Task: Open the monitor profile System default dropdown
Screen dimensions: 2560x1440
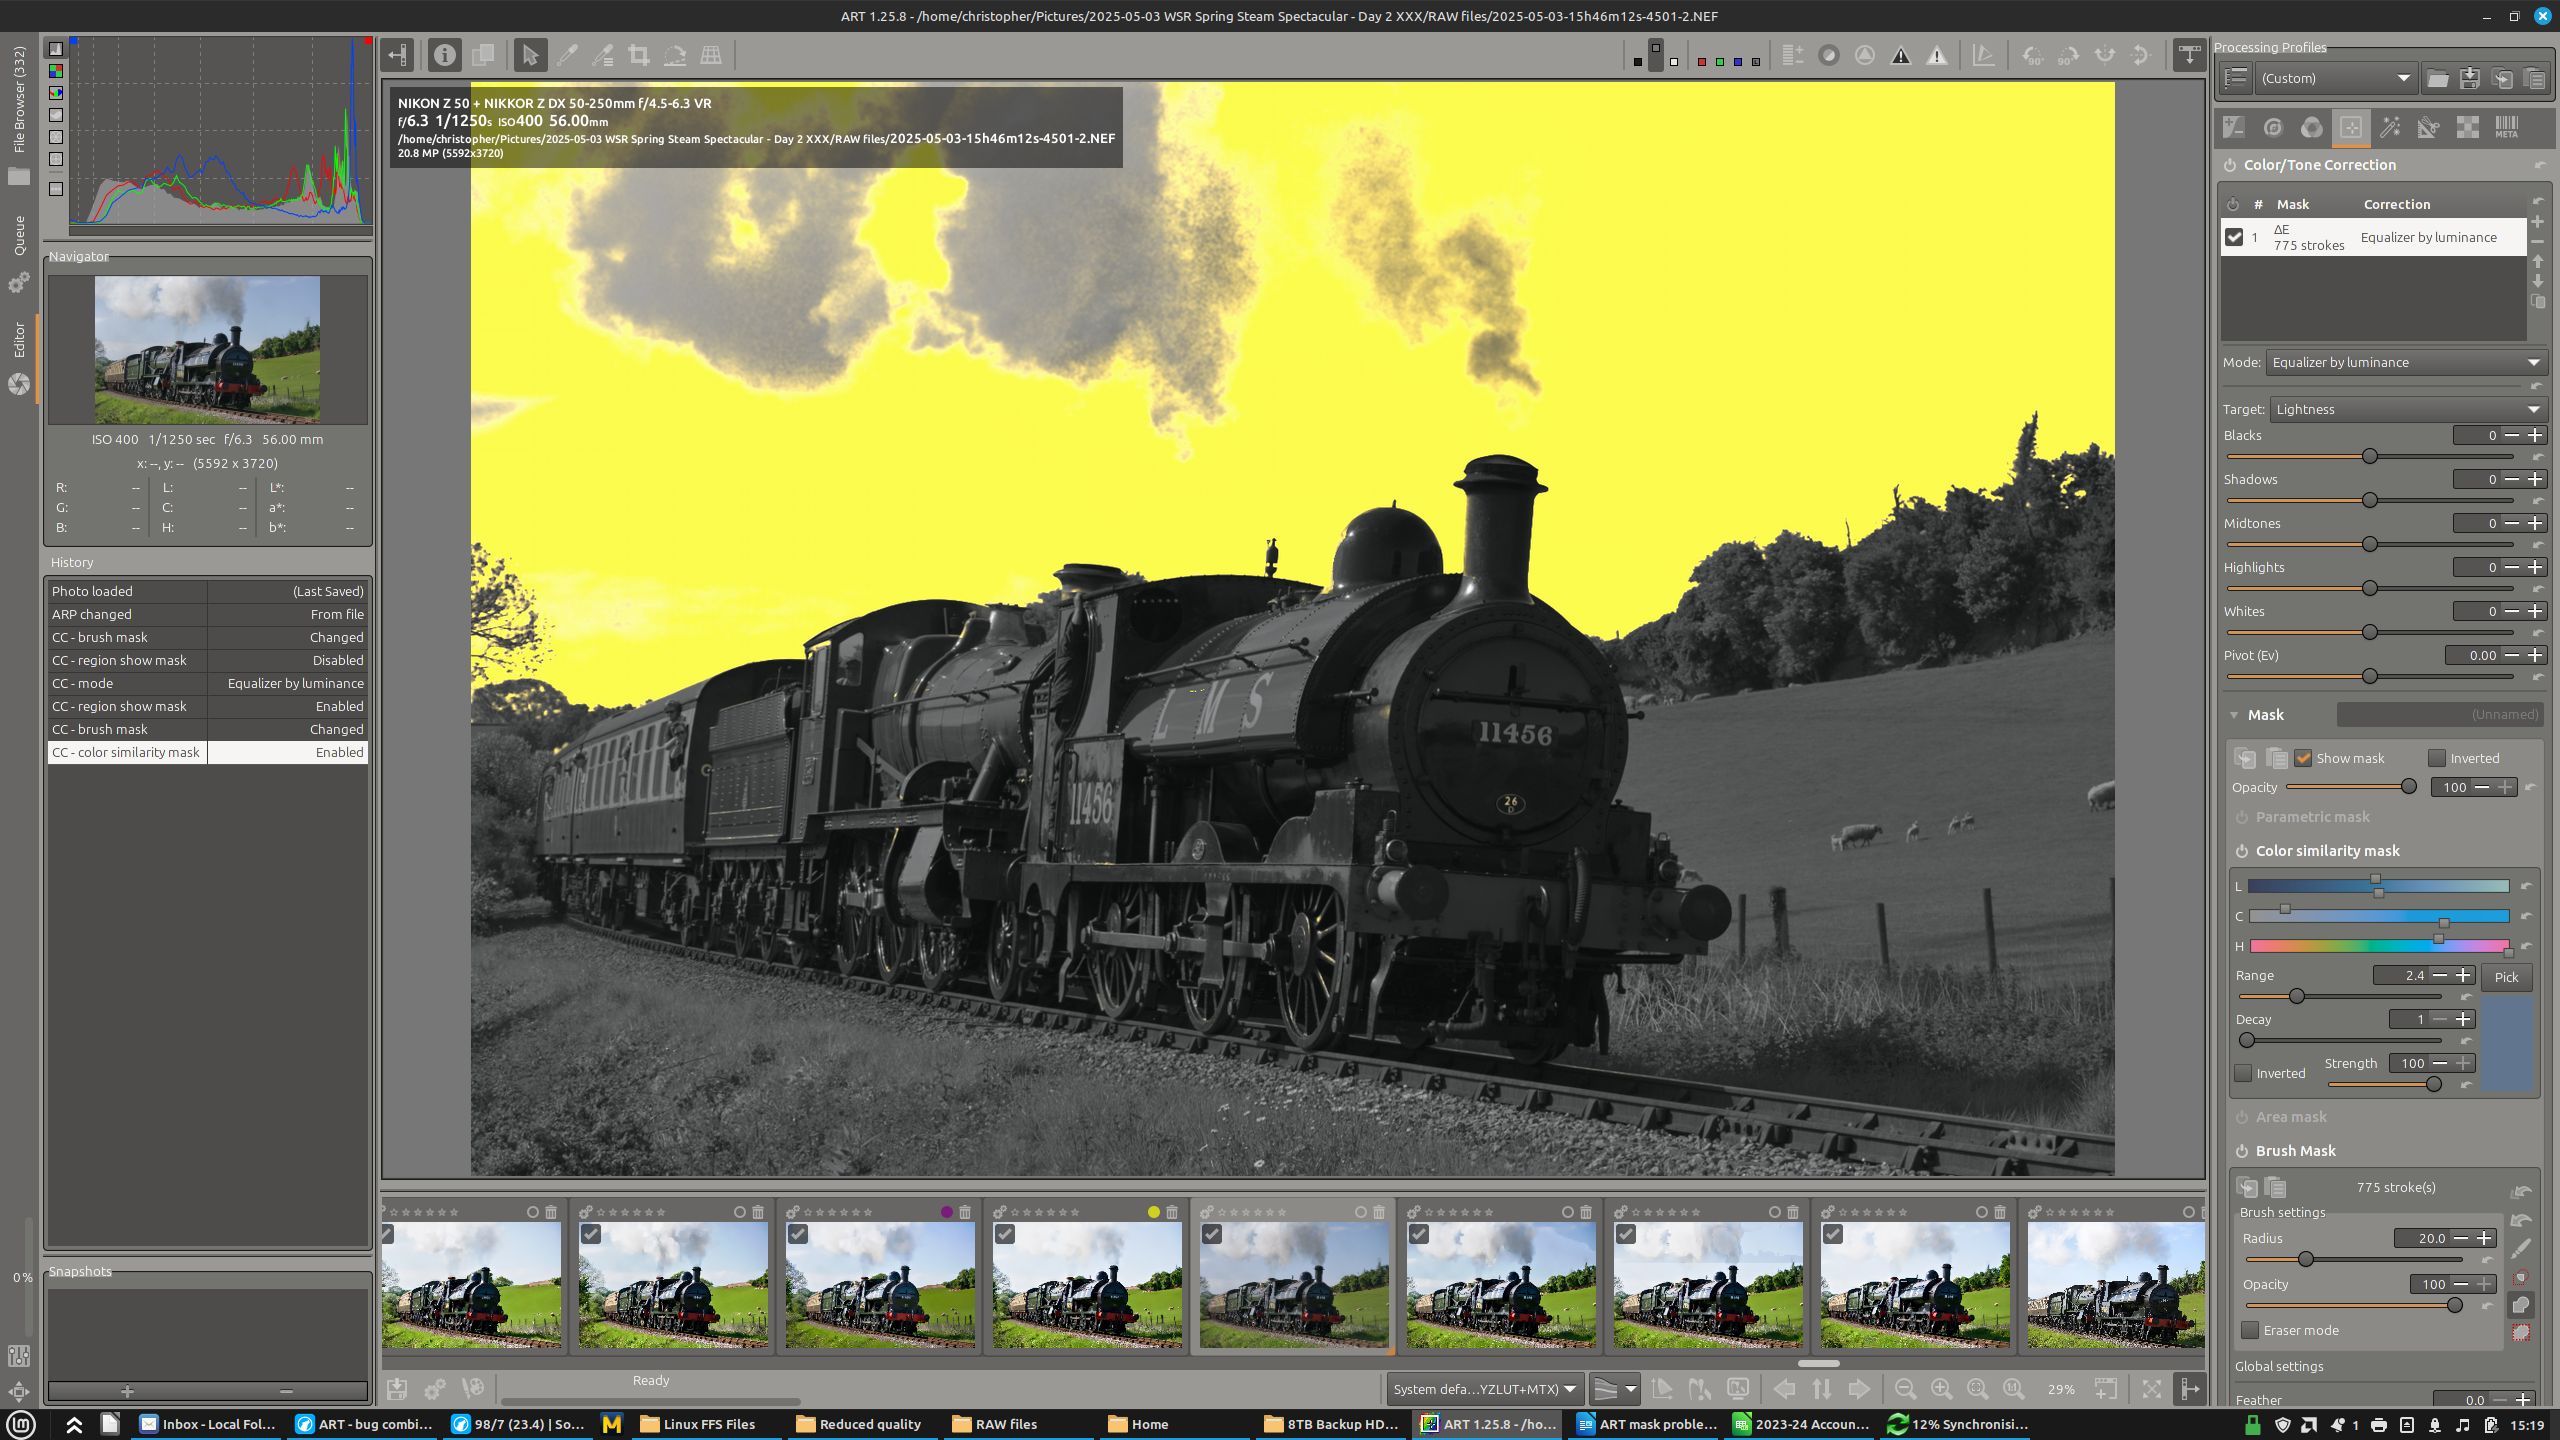Action: tap(1484, 1389)
